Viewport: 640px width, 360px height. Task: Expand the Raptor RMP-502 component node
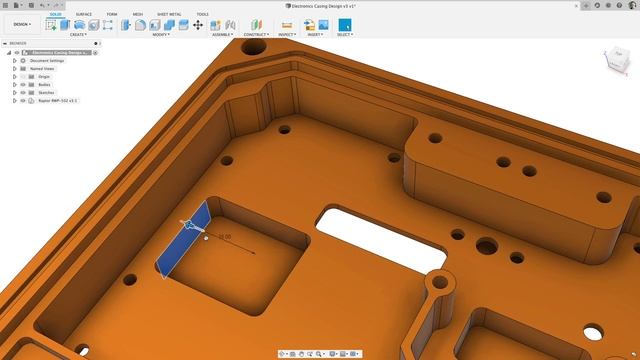[x=15, y=100]
